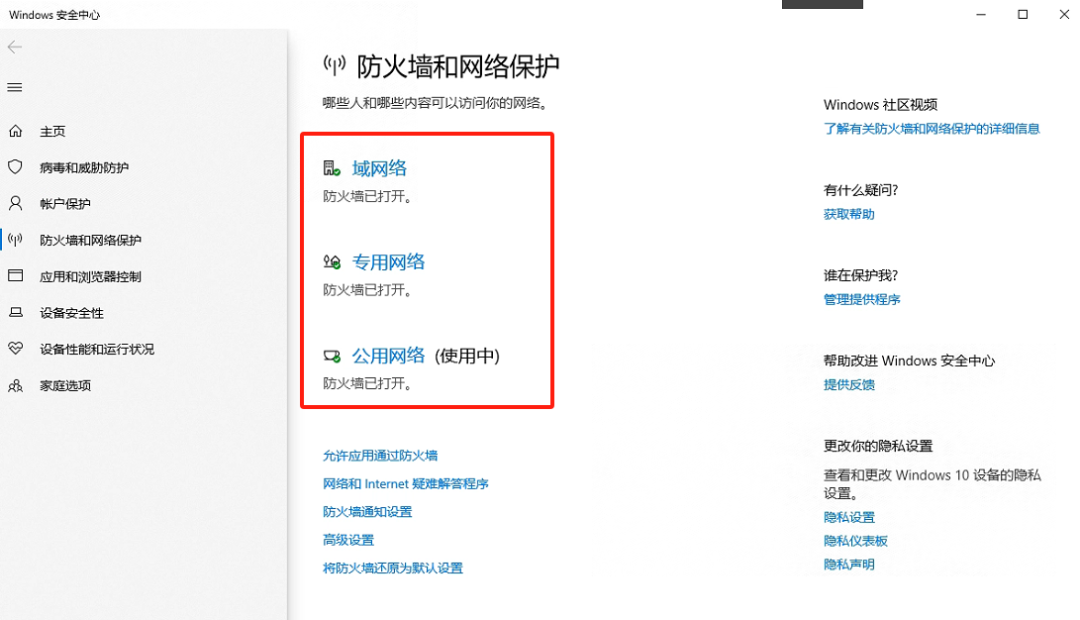Screen dimensions: 1080x620
Task: Click 防火墙已打开 status under 专用网络
Action: pos(368,290)
